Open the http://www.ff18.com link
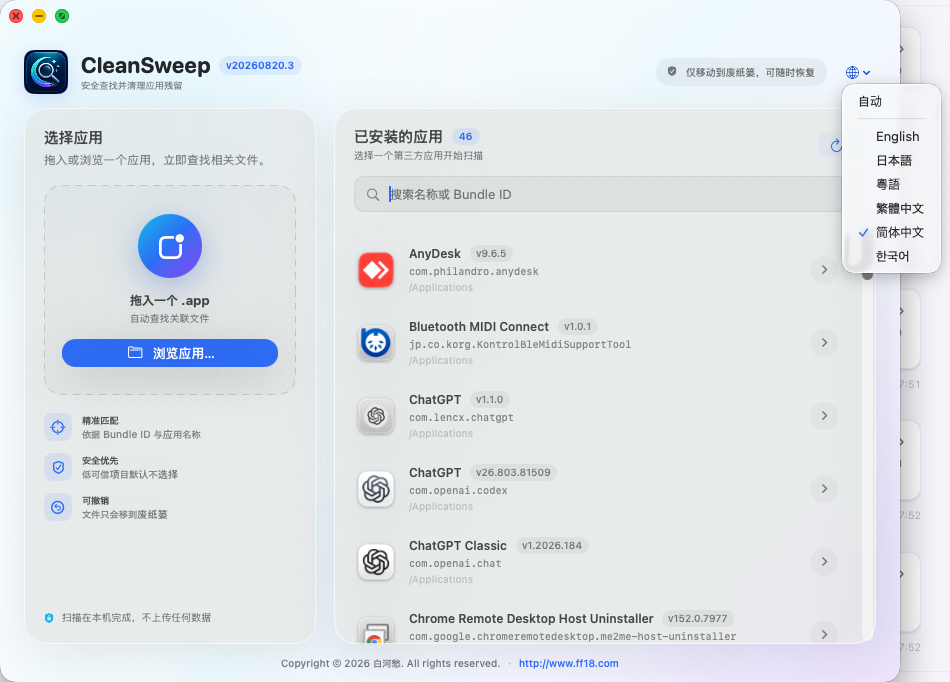 pos(568,663)
